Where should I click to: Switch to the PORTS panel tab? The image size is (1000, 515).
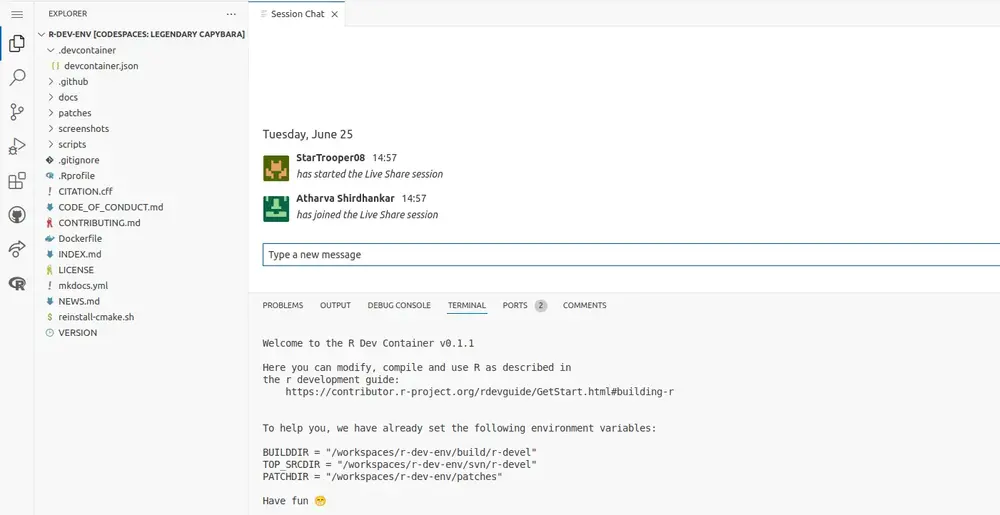click(515, 305)
